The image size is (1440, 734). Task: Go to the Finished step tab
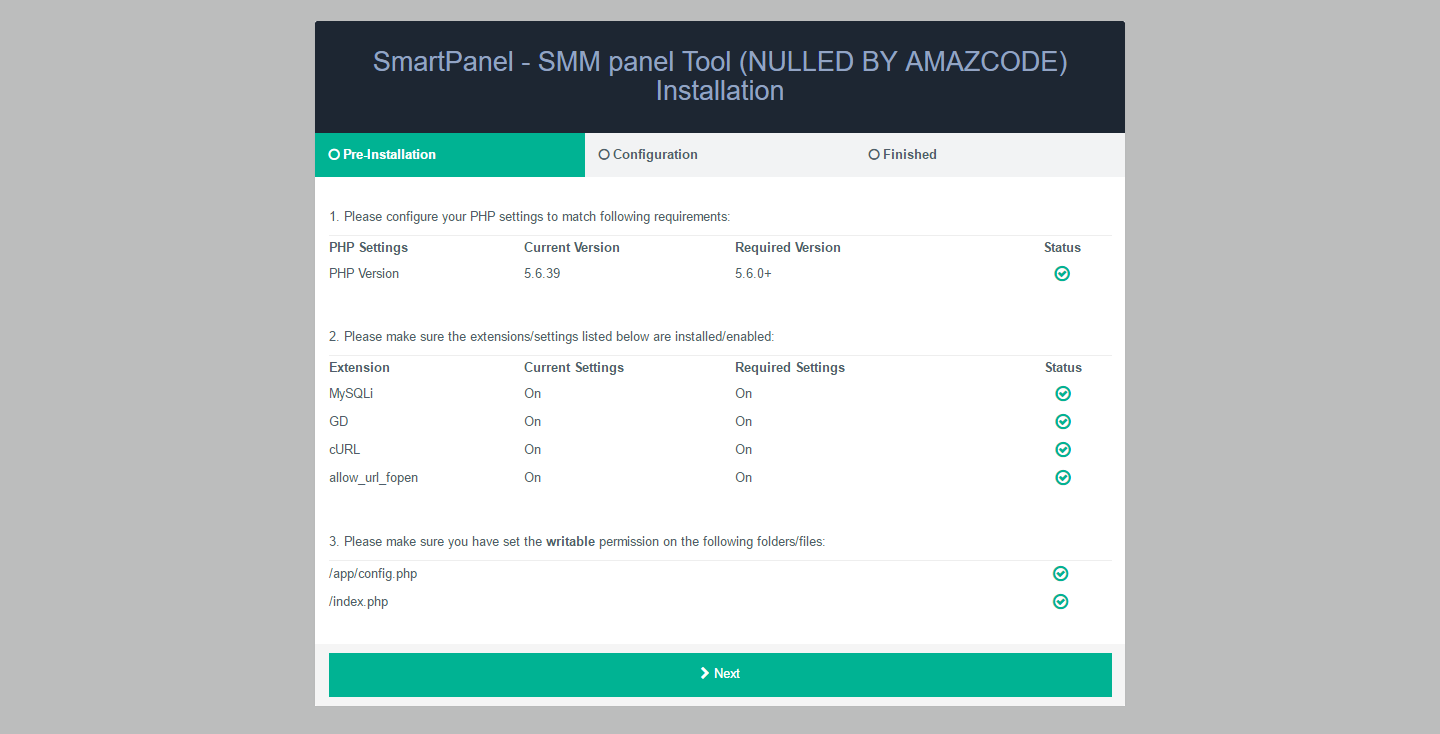coord(990,155)
